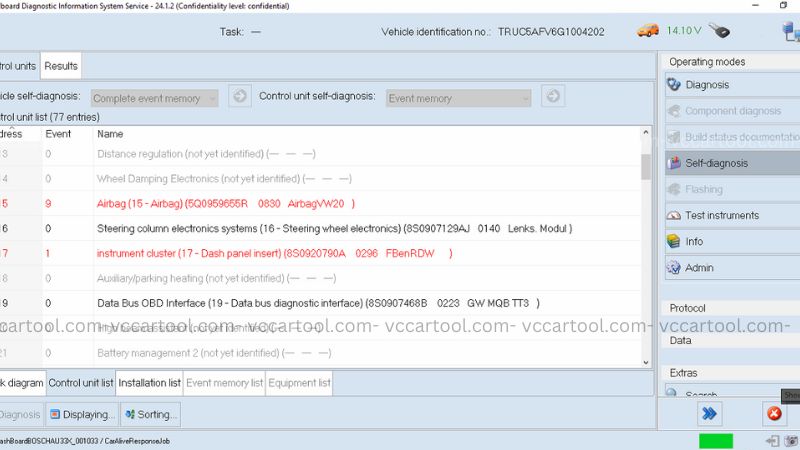The height and width of the screenshot is (450, 800).
Task: Click the 14.10 V voltage reading
Action: [684, 31]
